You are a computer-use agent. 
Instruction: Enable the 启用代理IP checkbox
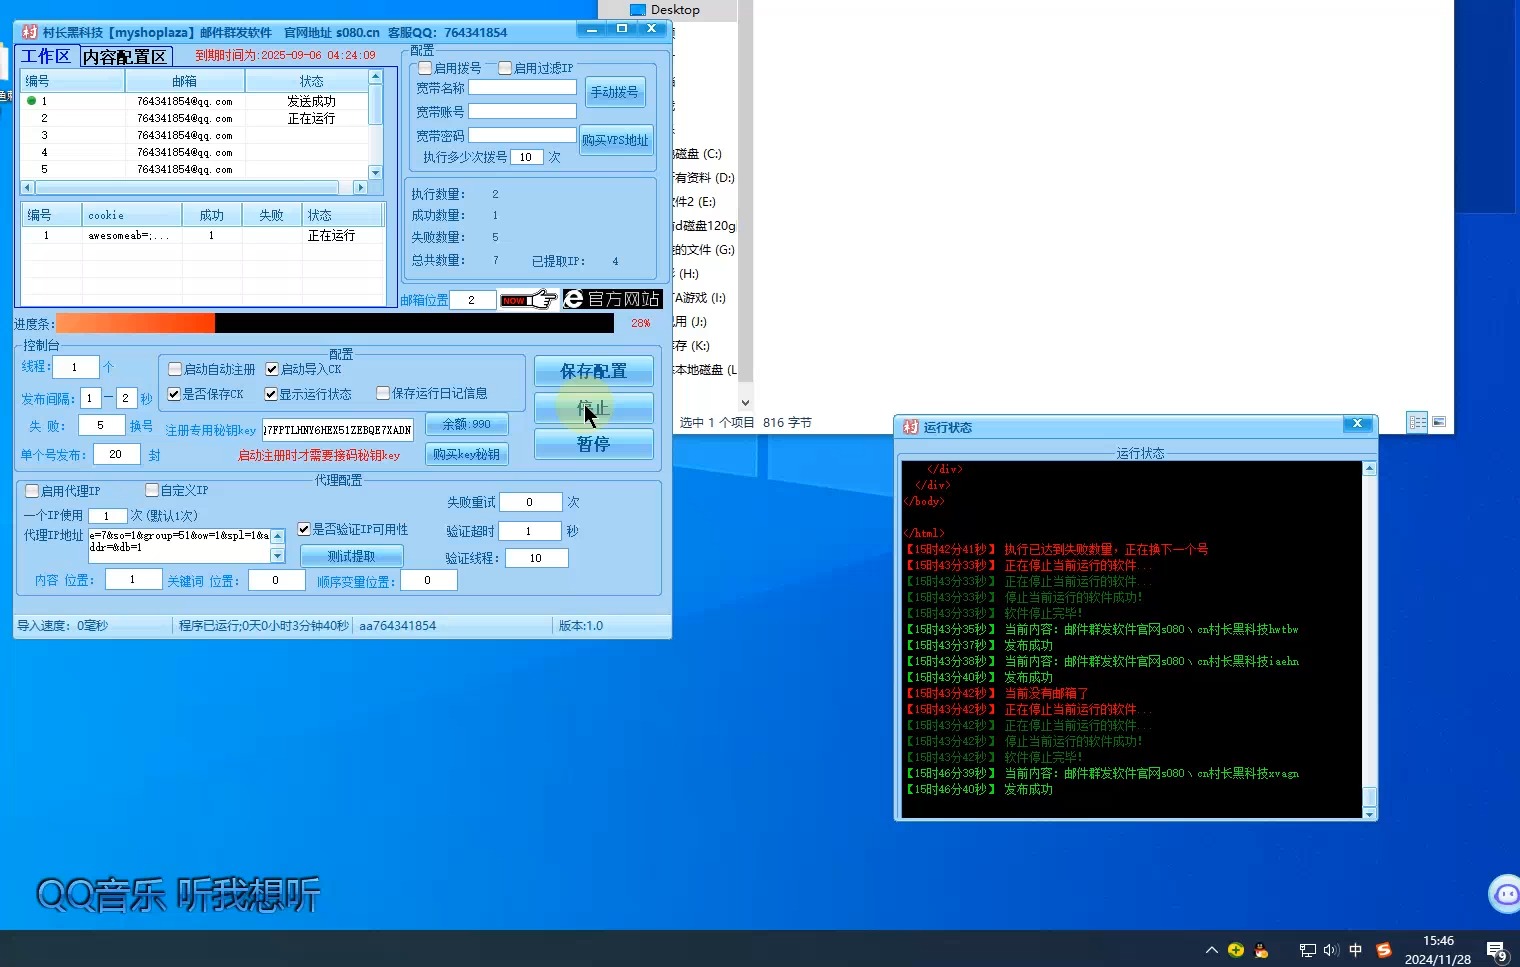[32, 491]
